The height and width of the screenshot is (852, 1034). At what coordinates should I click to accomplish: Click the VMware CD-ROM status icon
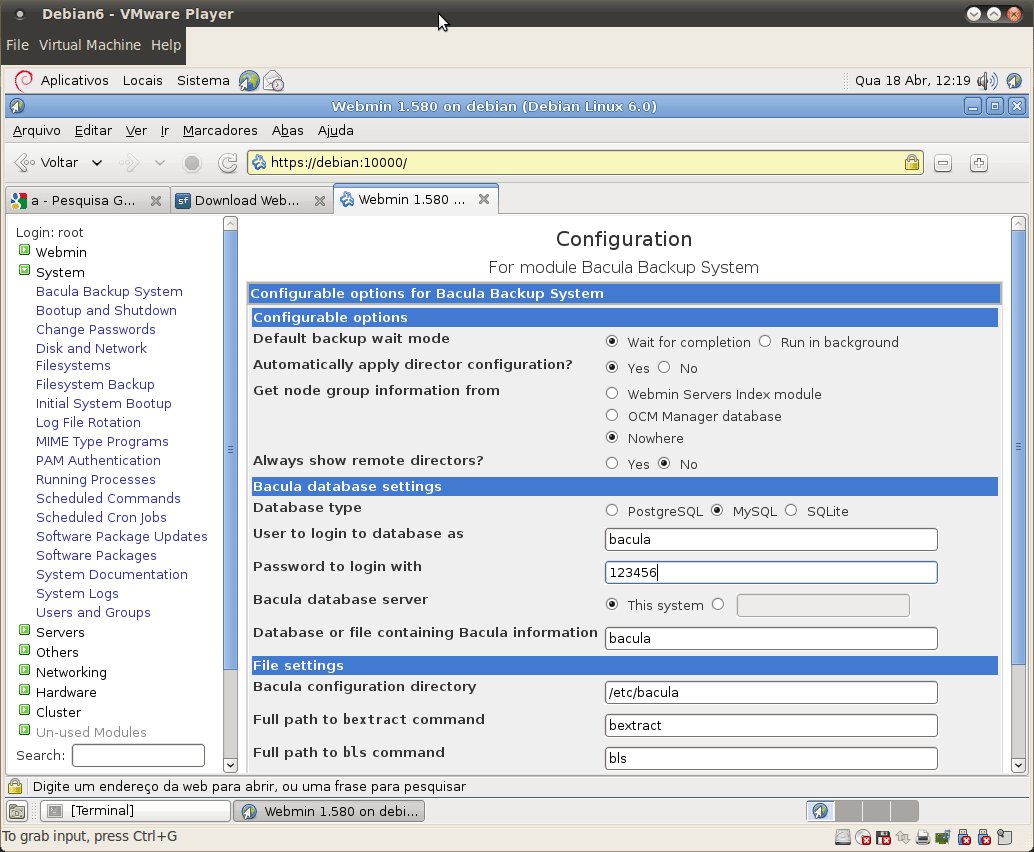click(x=863, y=837)
